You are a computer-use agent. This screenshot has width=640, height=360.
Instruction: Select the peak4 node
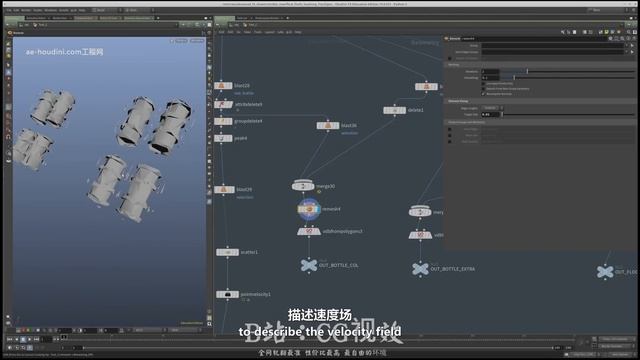tap(223, 138)
